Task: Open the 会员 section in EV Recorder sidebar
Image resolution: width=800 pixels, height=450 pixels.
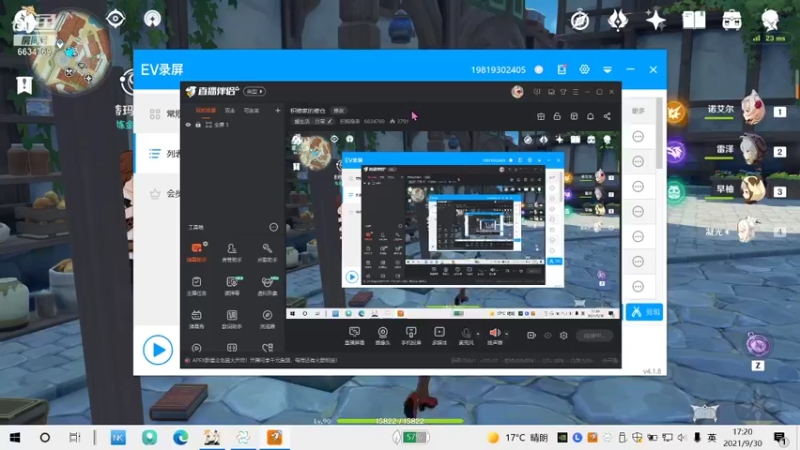Action: pyautogui.click(x=158, y=193)
